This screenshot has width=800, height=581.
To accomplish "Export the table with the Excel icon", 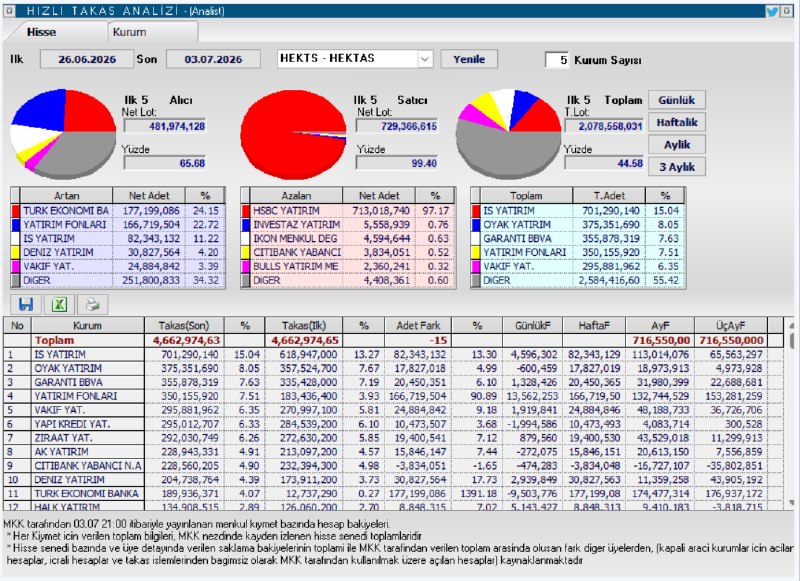I will 59,305.
